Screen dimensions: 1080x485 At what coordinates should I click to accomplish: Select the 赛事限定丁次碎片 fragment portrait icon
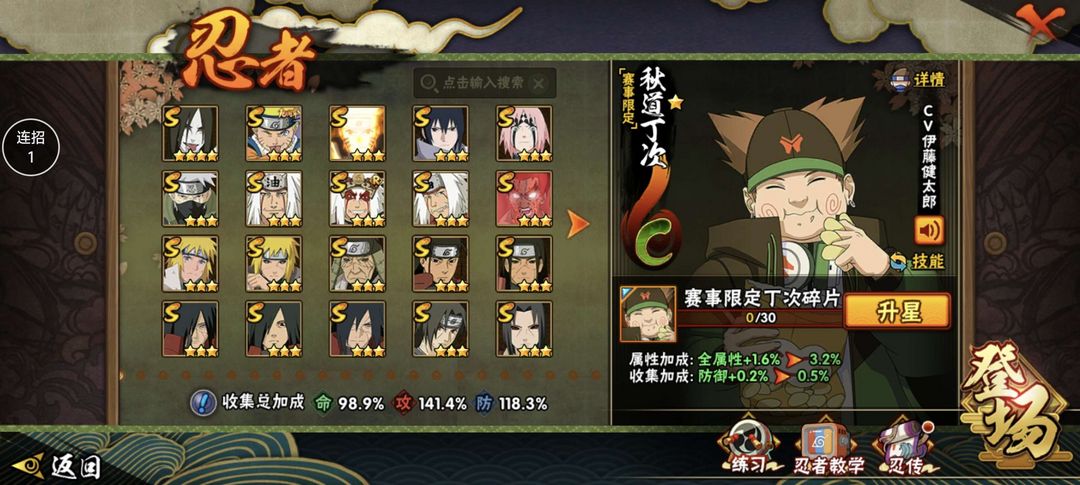tap(647, 314)
